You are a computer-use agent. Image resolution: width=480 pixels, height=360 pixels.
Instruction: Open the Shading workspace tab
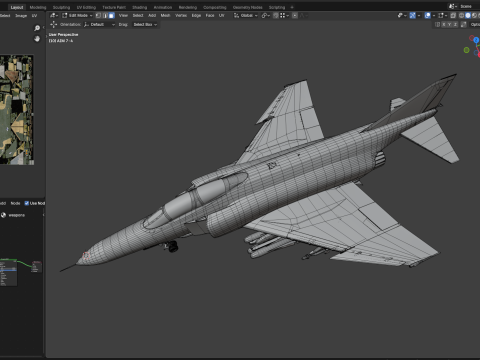coord(139,7)
